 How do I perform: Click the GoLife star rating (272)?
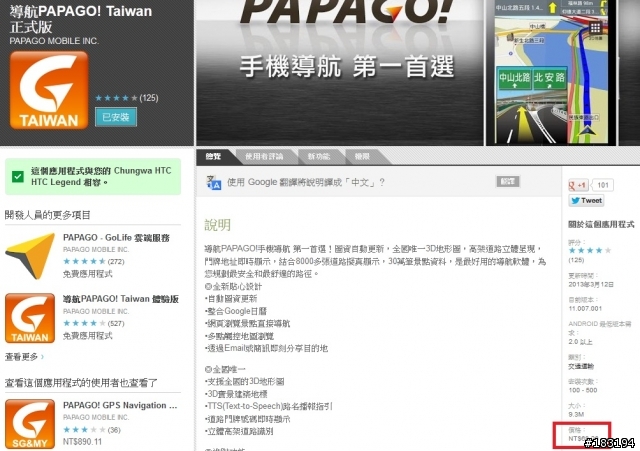point(93,261)
